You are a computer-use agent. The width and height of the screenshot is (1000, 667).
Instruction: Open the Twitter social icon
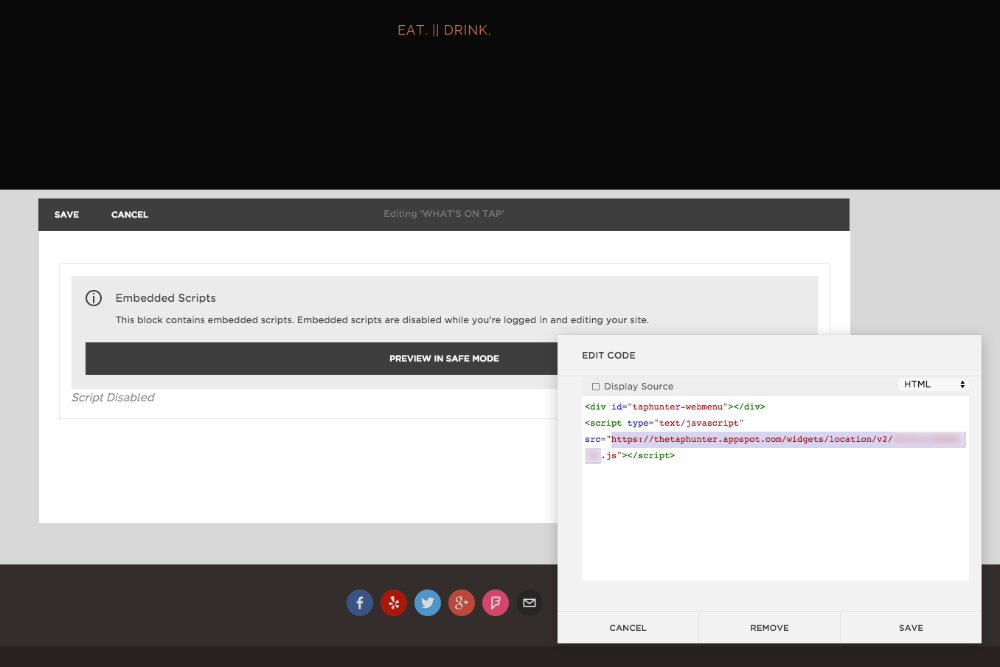(427, 603)
